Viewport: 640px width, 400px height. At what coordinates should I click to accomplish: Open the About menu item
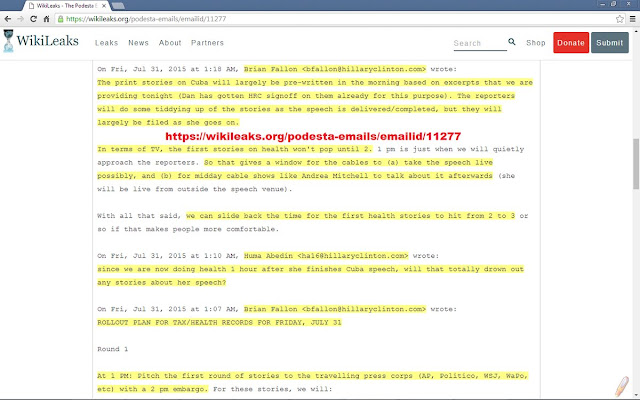tap(170, 43)
